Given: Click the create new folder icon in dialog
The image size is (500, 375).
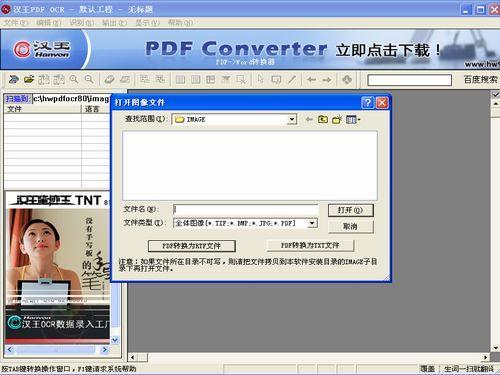Looking at the screenshot, I should pyautogui.click(x=337, y=119).
